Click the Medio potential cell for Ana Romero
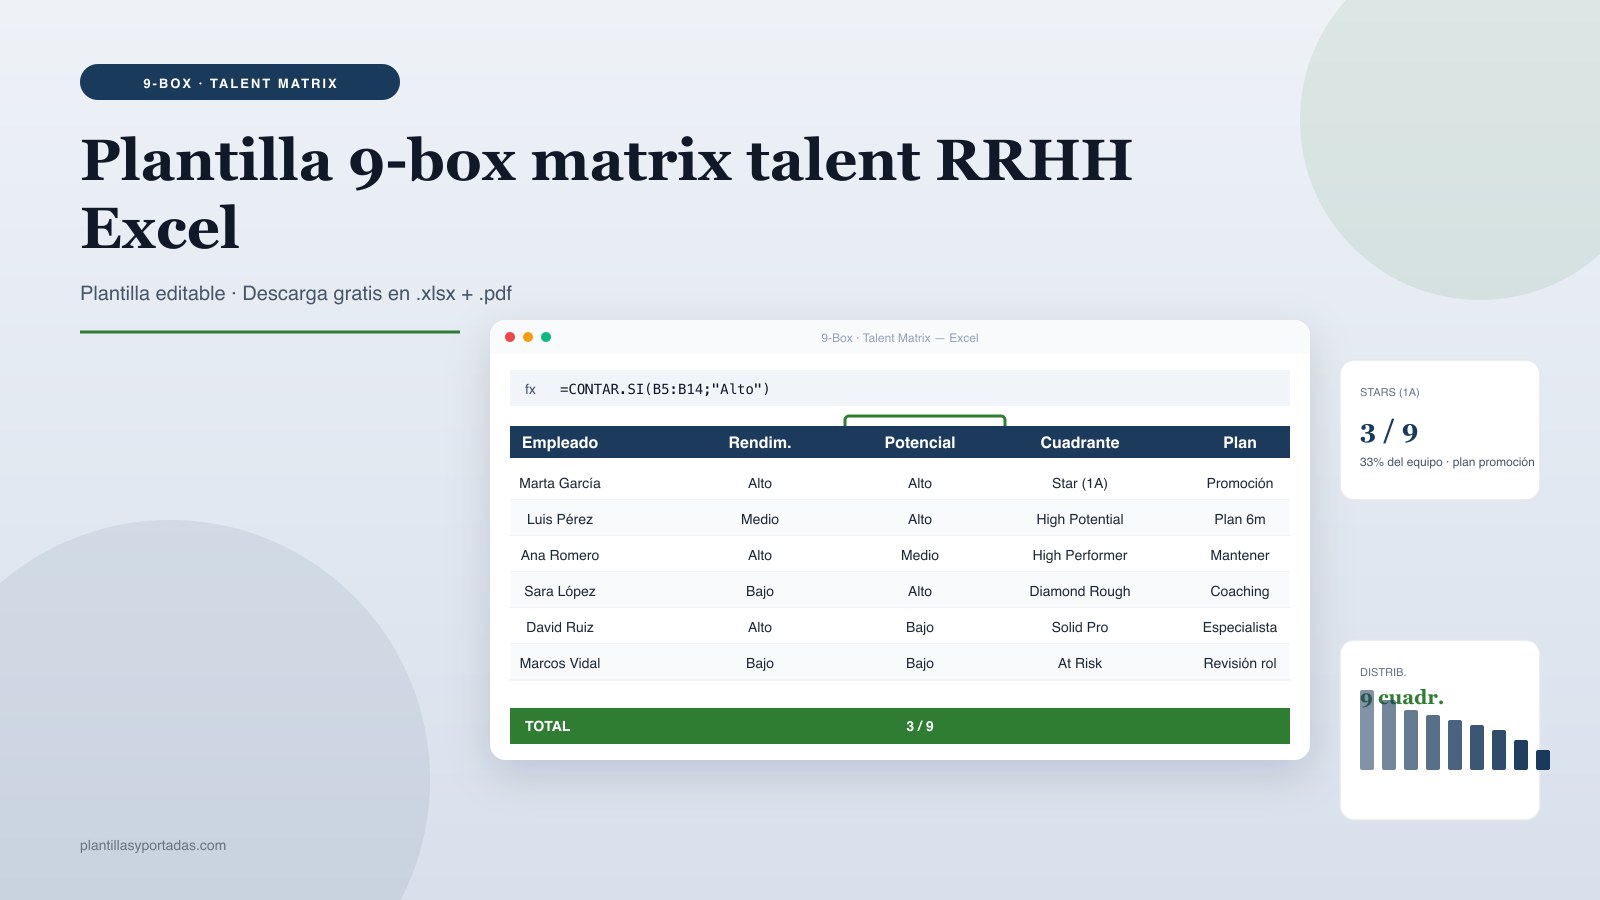1600x900 pixels. click(x=920, y=555)
